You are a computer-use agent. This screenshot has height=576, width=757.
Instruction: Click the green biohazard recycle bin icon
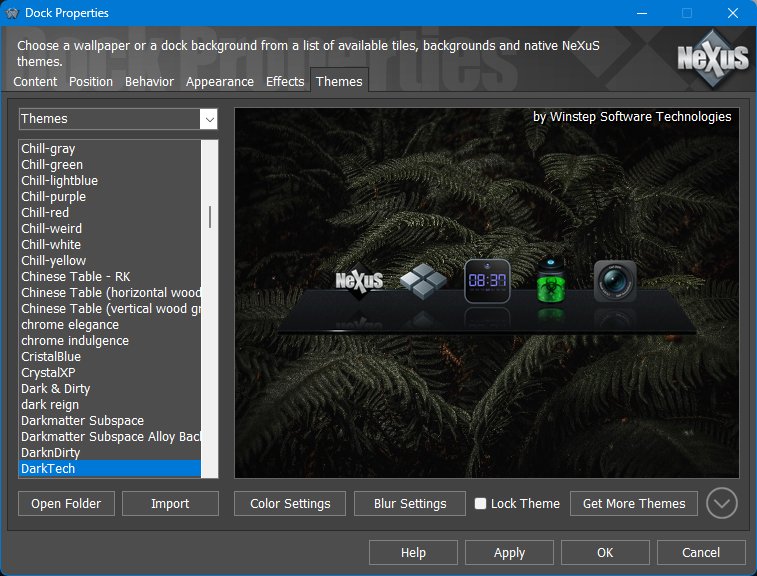pyautogui.click(x=551, y=281)
